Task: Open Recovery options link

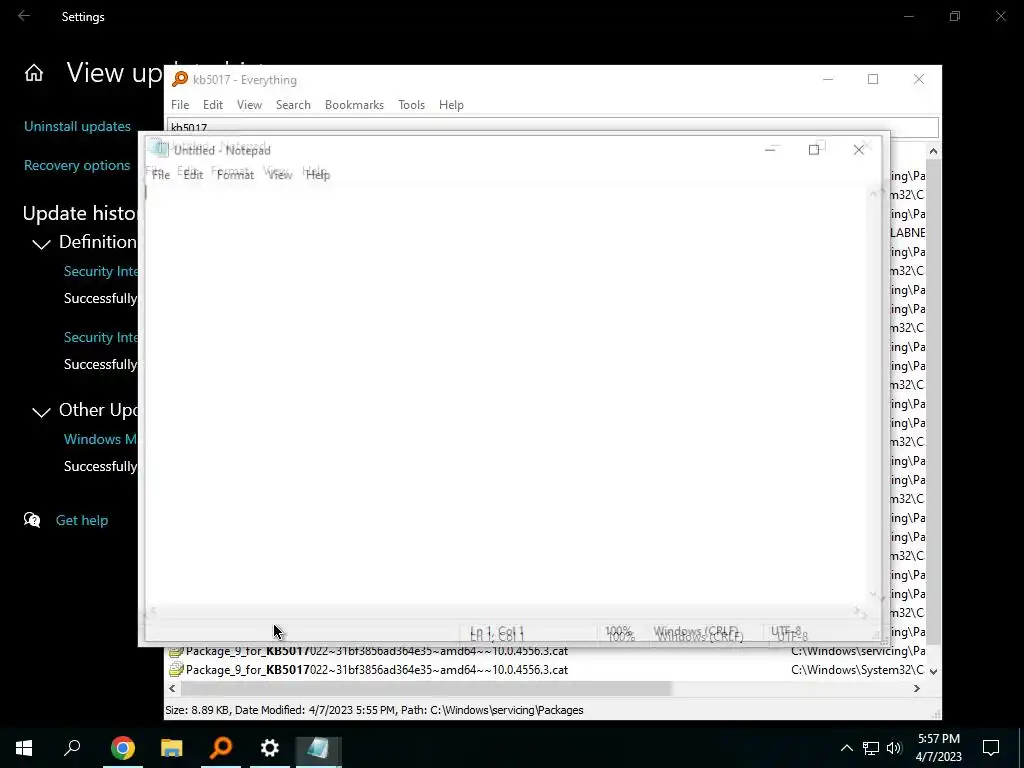Action: pyautogui.click(x=76, y=165)
